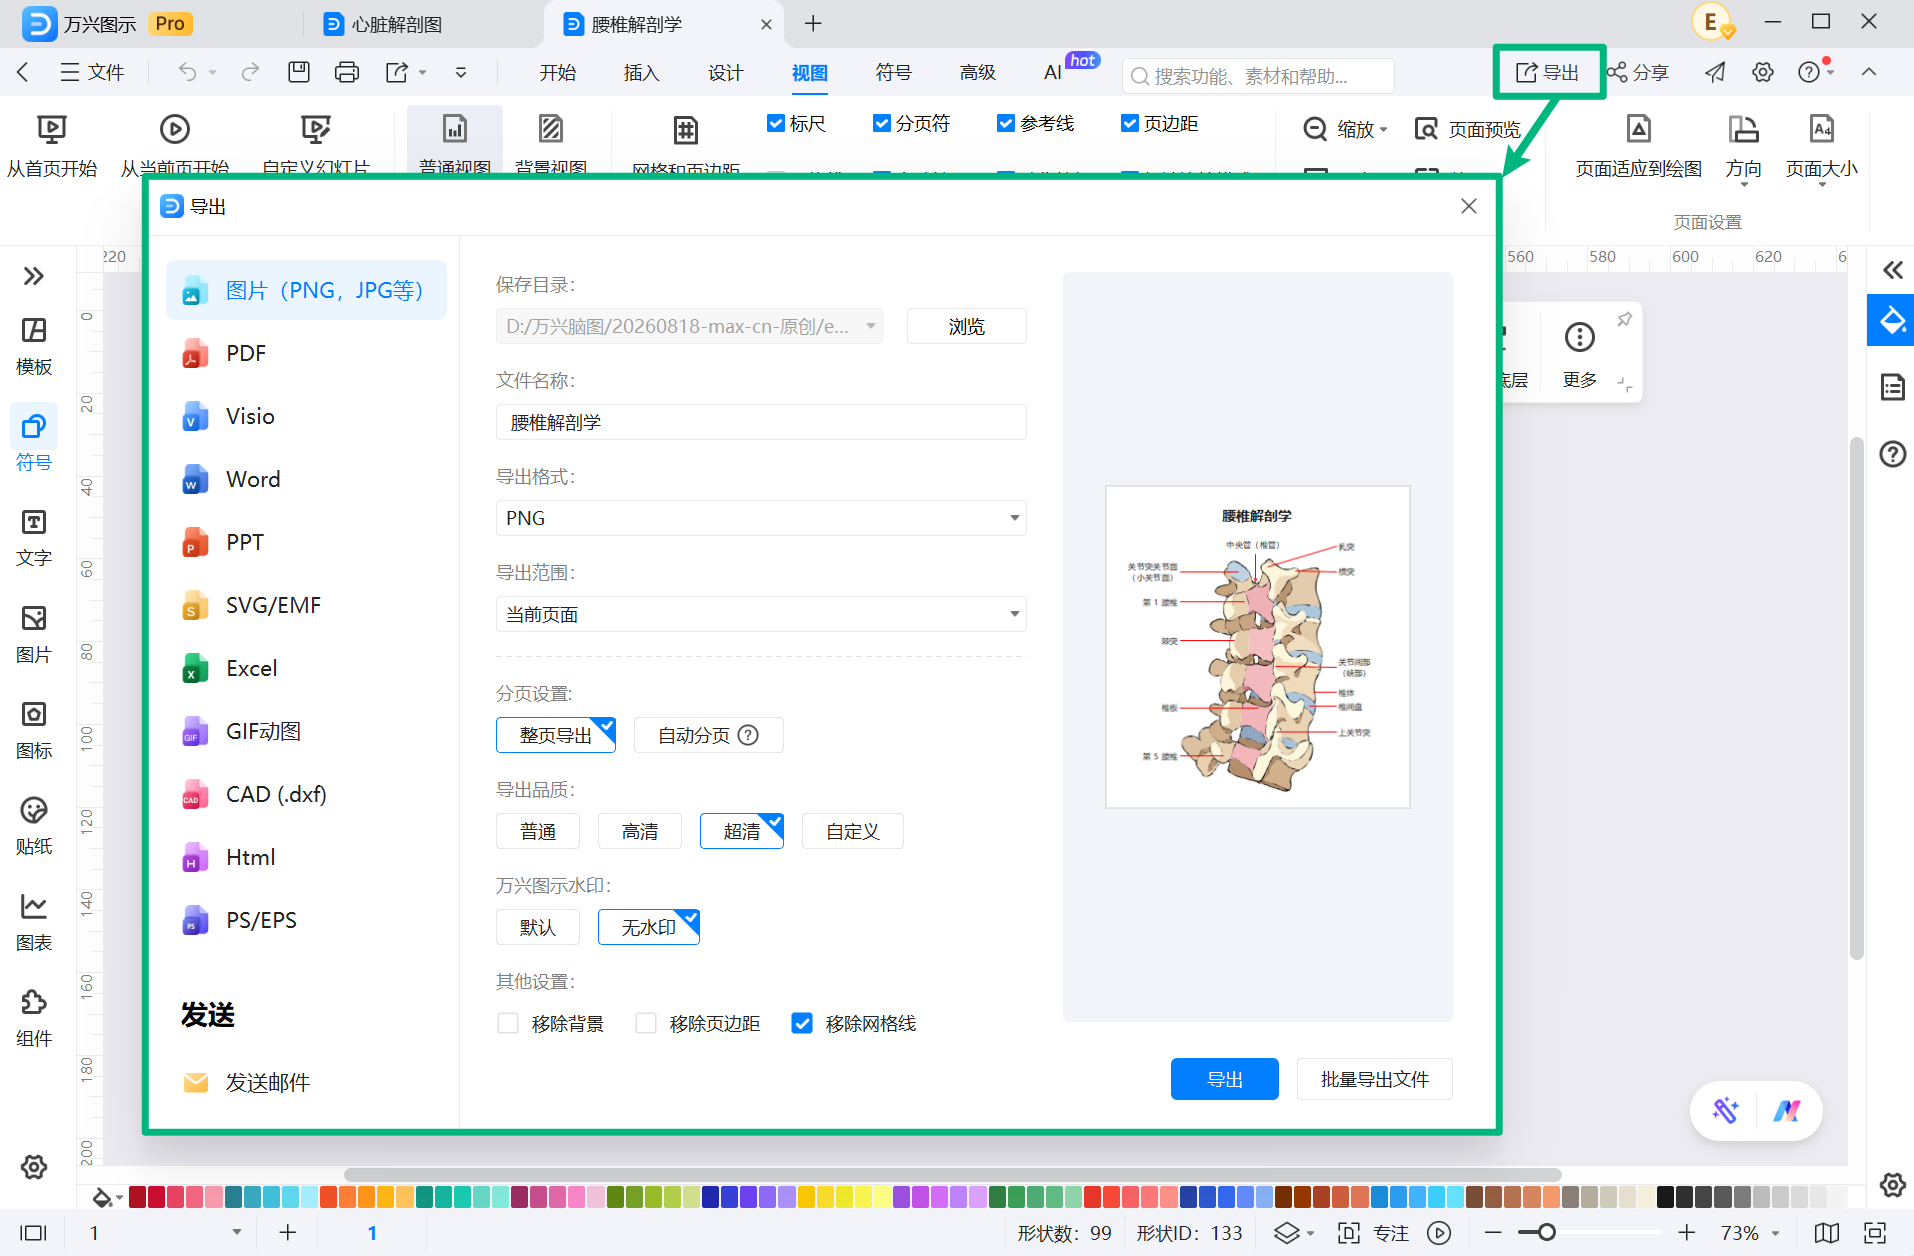Click the save icon in the top toolbar
Image resolution: width=1914 pixels, height=1256 pixels.
[298, 72]
